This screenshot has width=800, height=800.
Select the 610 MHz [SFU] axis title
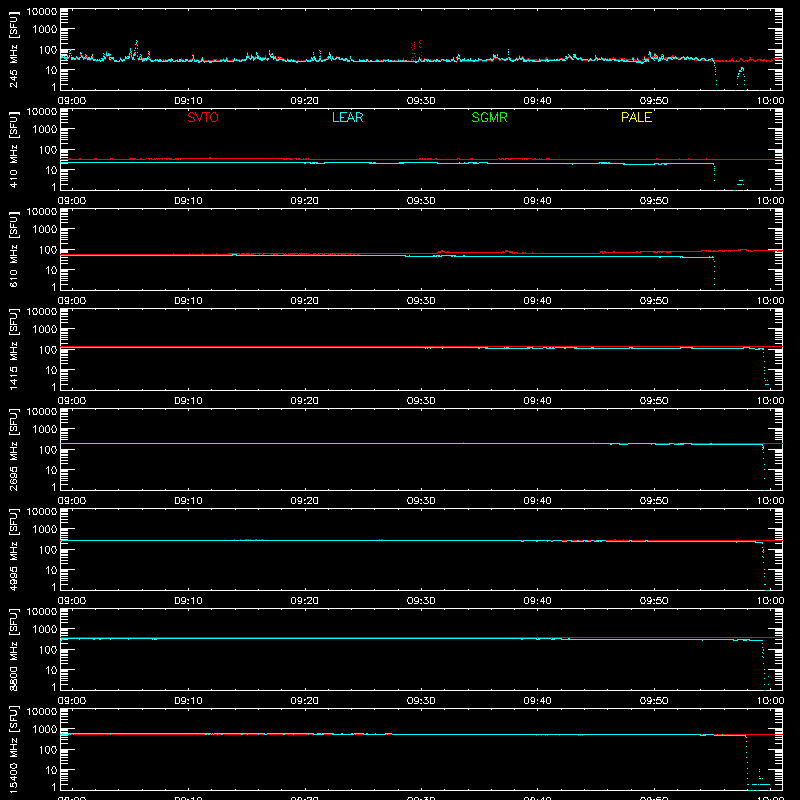14,249
